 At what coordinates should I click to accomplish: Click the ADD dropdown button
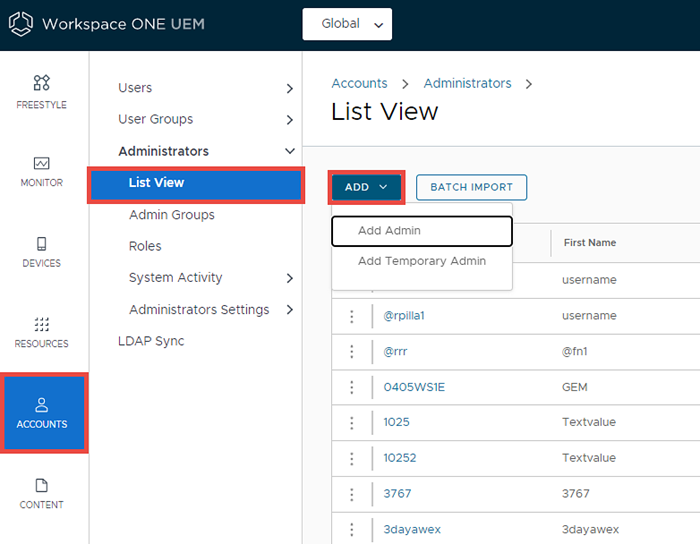pos(366,187)
